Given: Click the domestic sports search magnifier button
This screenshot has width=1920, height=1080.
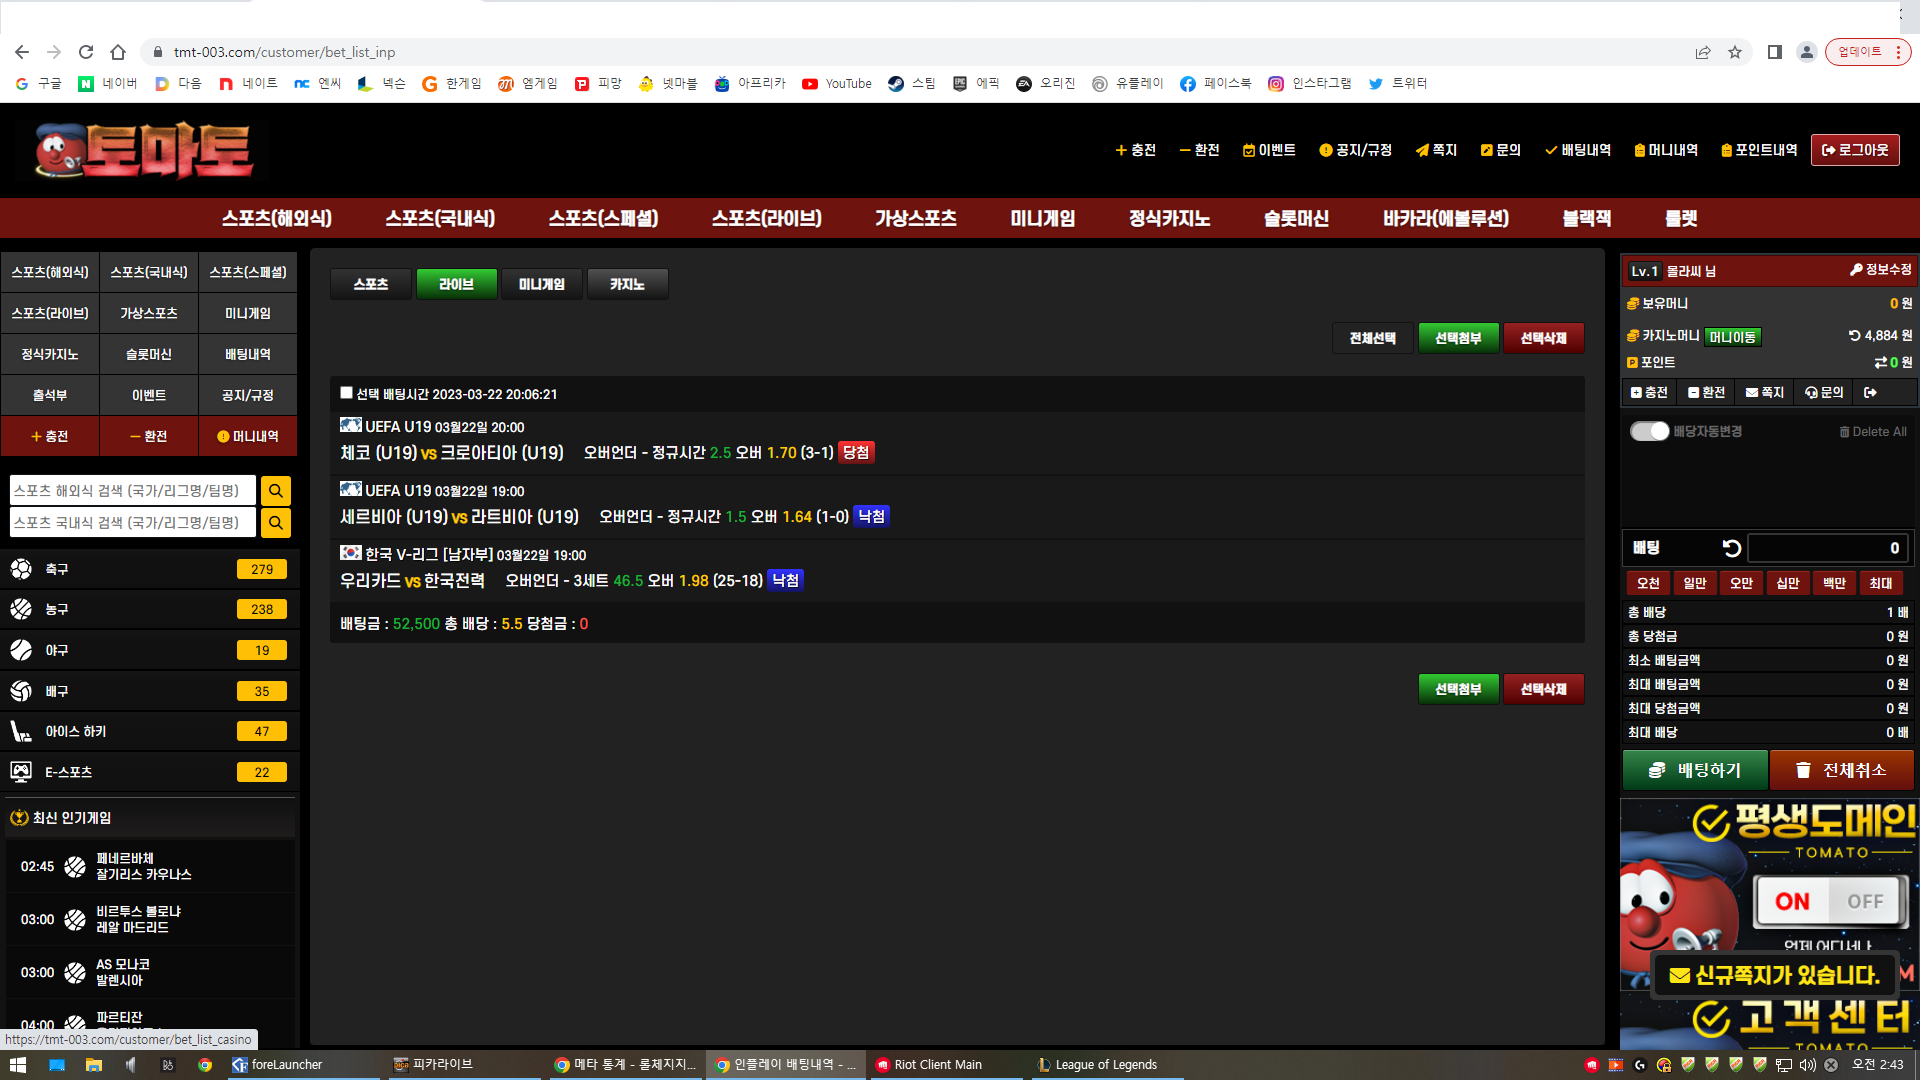Looking at the screenshot, I should coord(276,523).
